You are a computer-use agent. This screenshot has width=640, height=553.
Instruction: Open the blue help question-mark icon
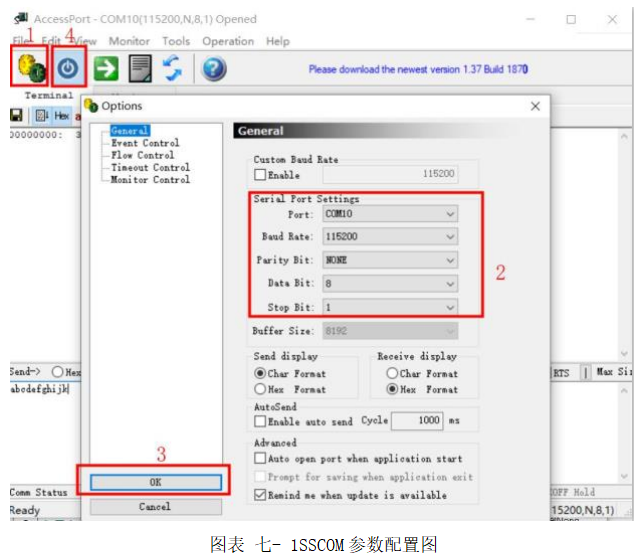point(213,68)
